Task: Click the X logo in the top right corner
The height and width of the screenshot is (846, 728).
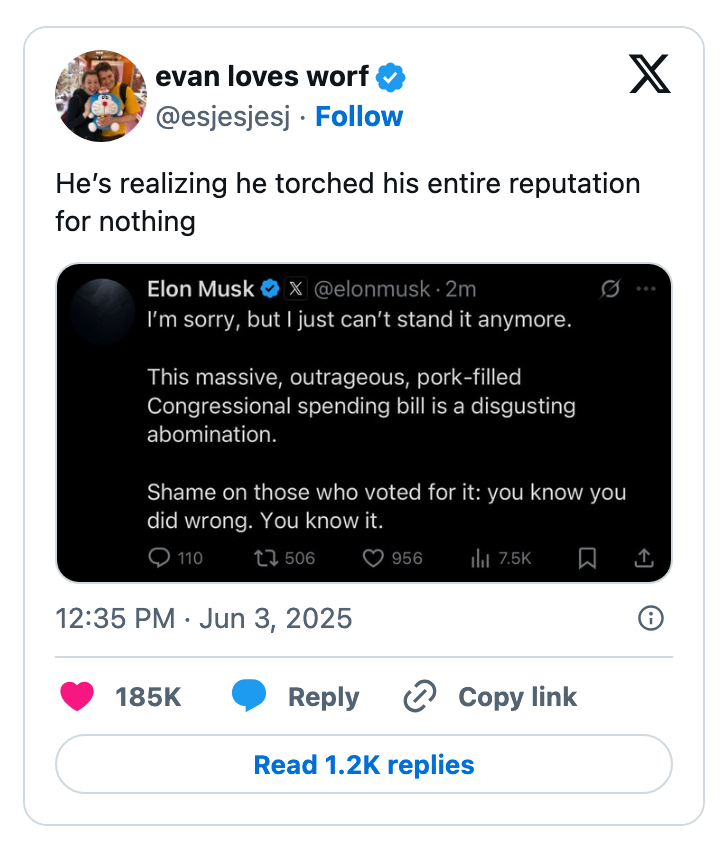Action: point(649,75)
